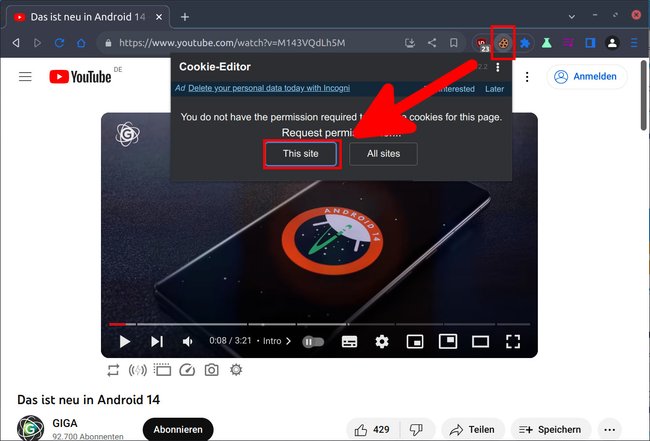Open Cookie-Editor three-dot menu
This screenshot has width=650, height=441.
pyautogui.click(x=497, y=67)
